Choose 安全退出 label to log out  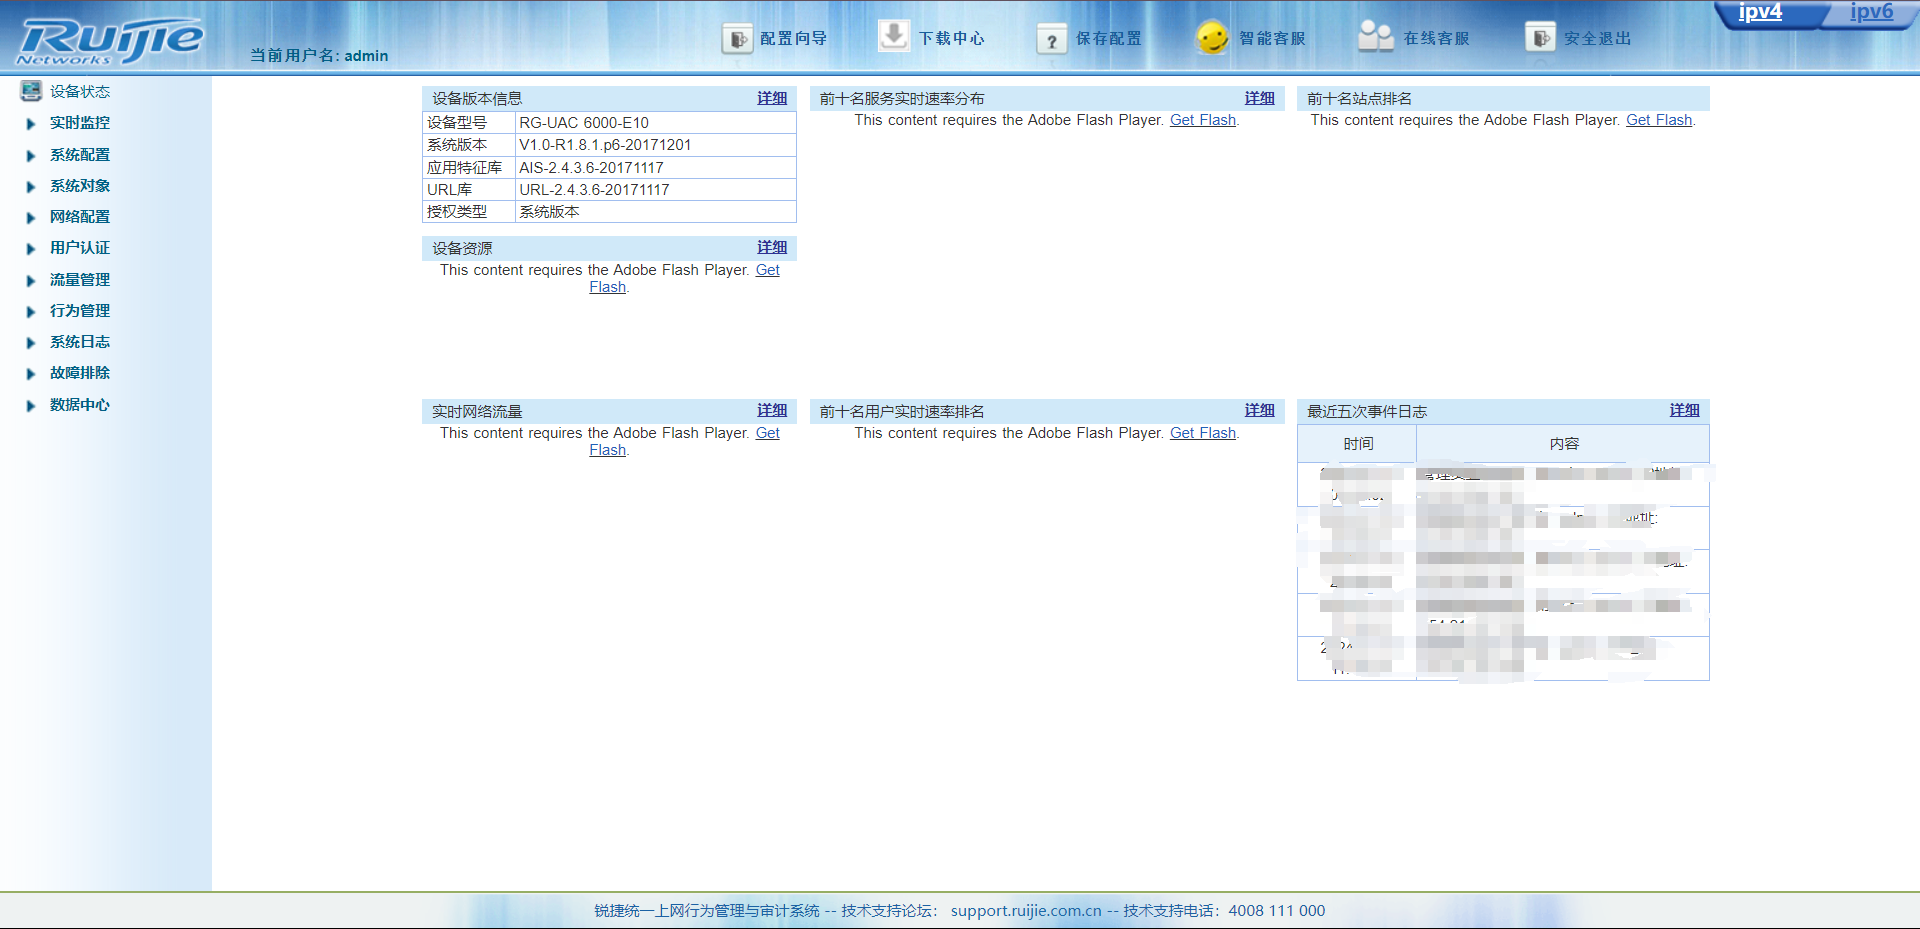click(x=1597, y=39)
